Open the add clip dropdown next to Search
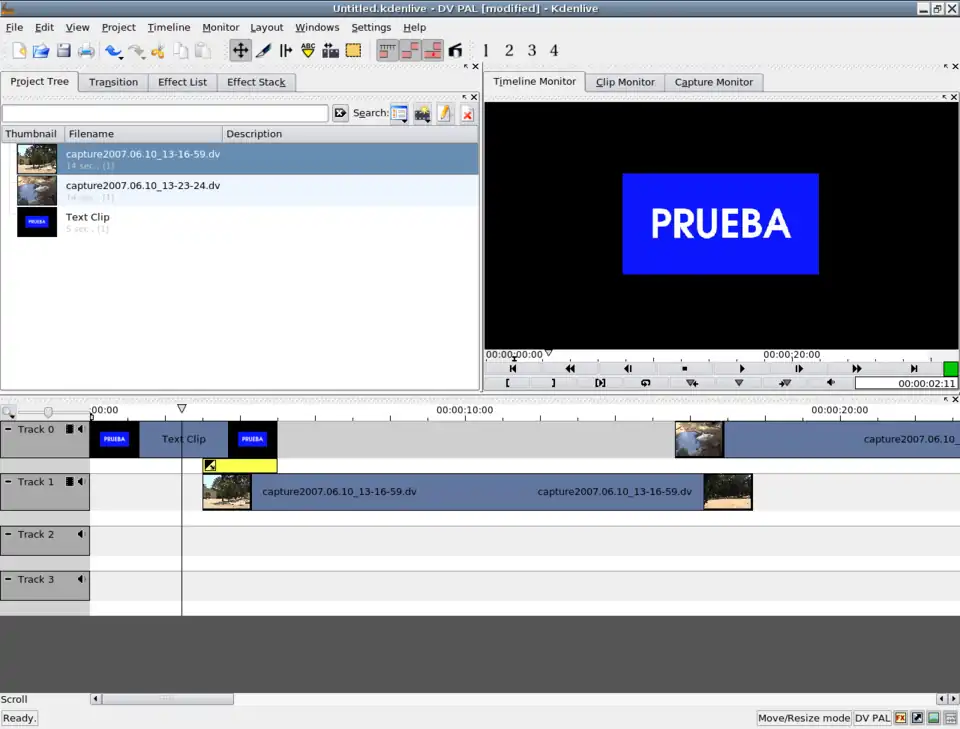Image resolution: width=960 pixels, height=729 pixels. 398,113
